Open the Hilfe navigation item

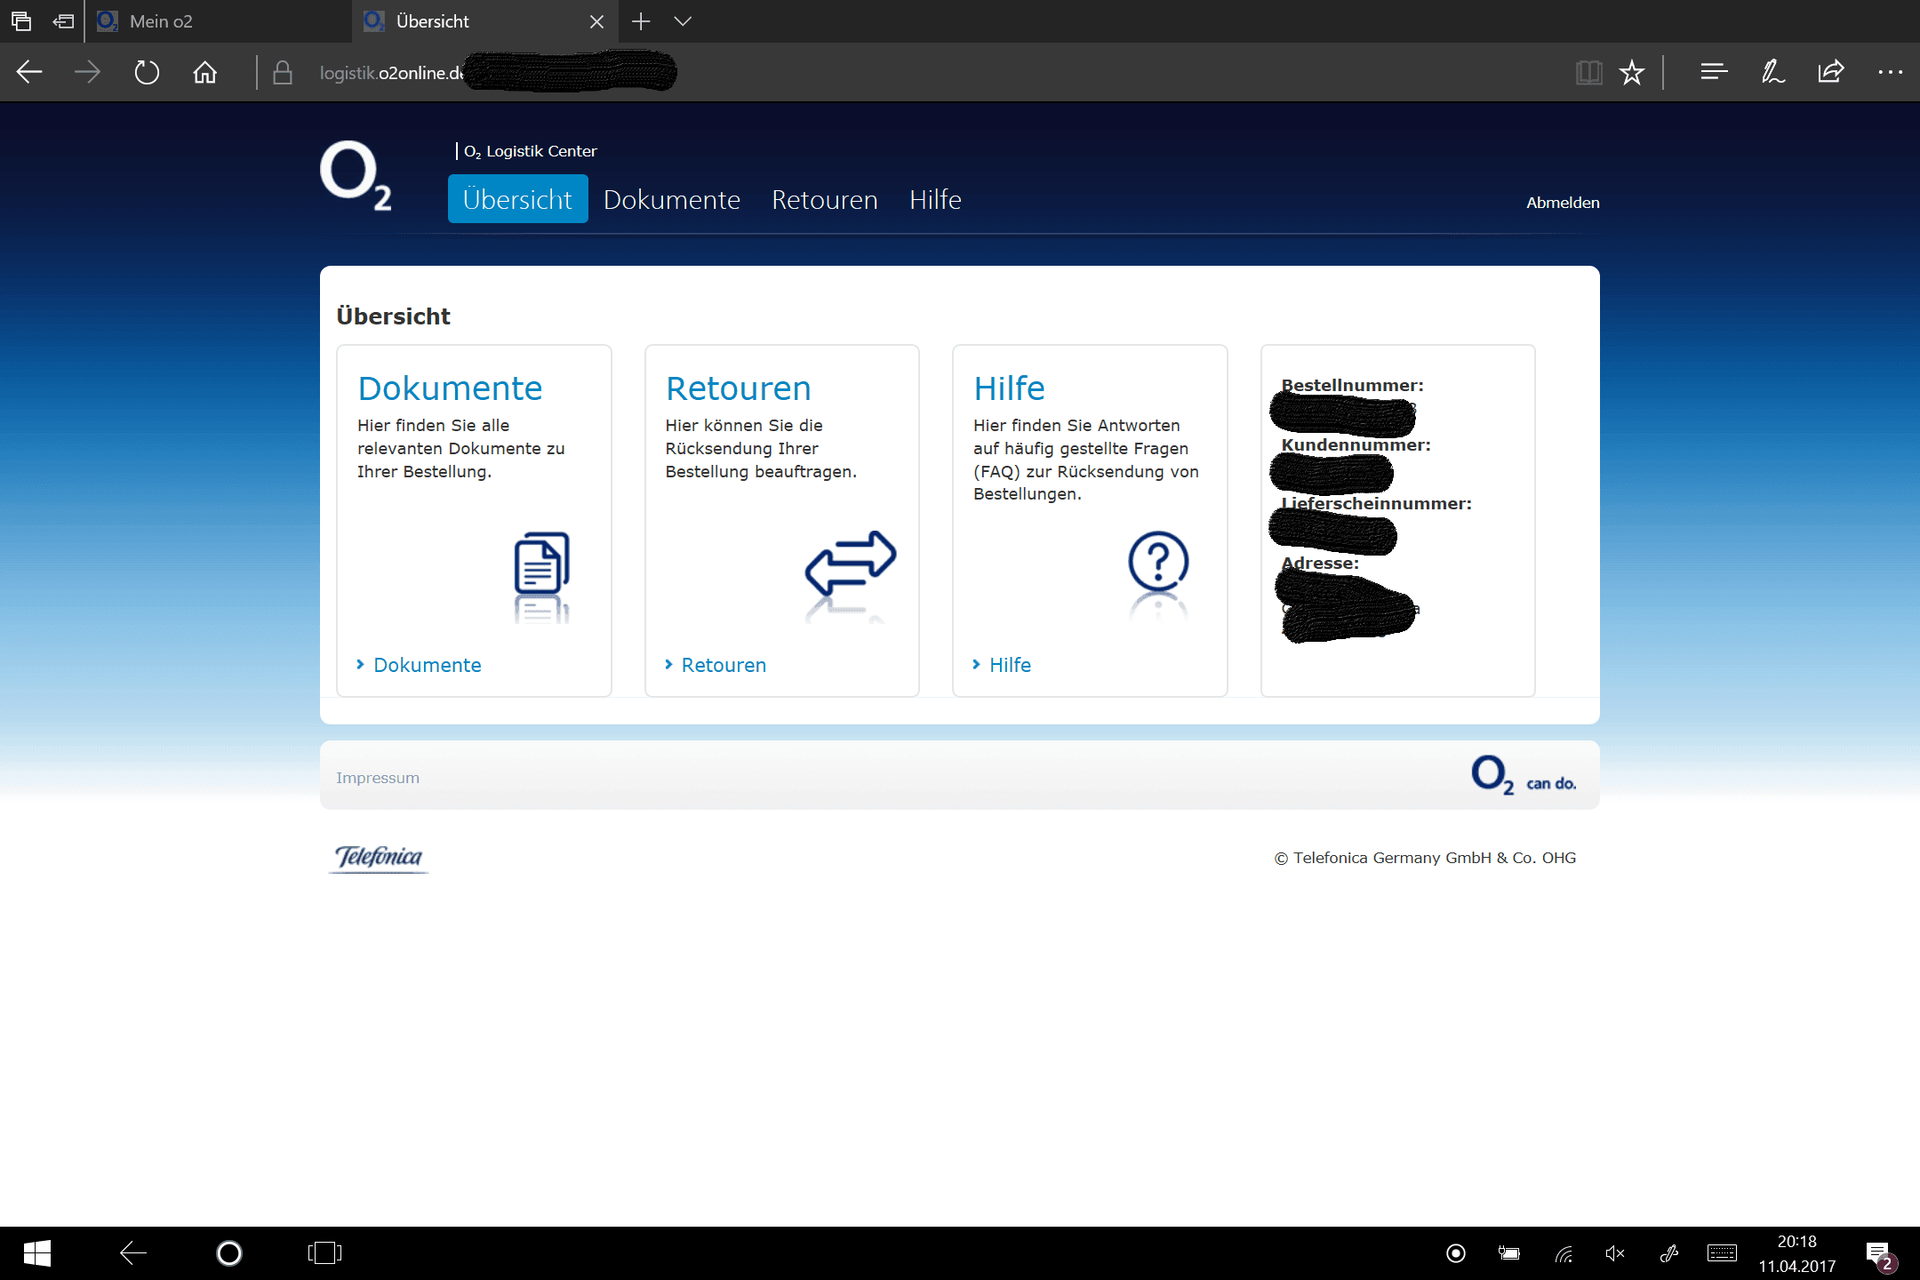935,199
